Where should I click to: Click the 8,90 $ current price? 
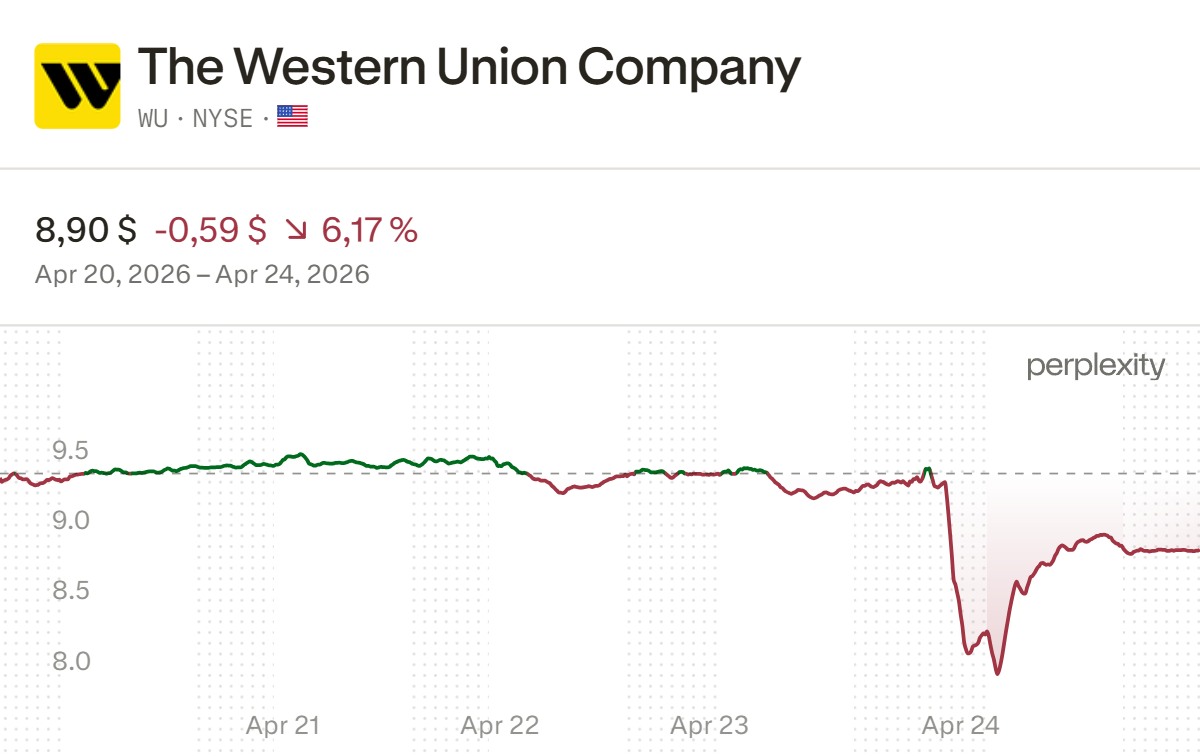[86, 231]
